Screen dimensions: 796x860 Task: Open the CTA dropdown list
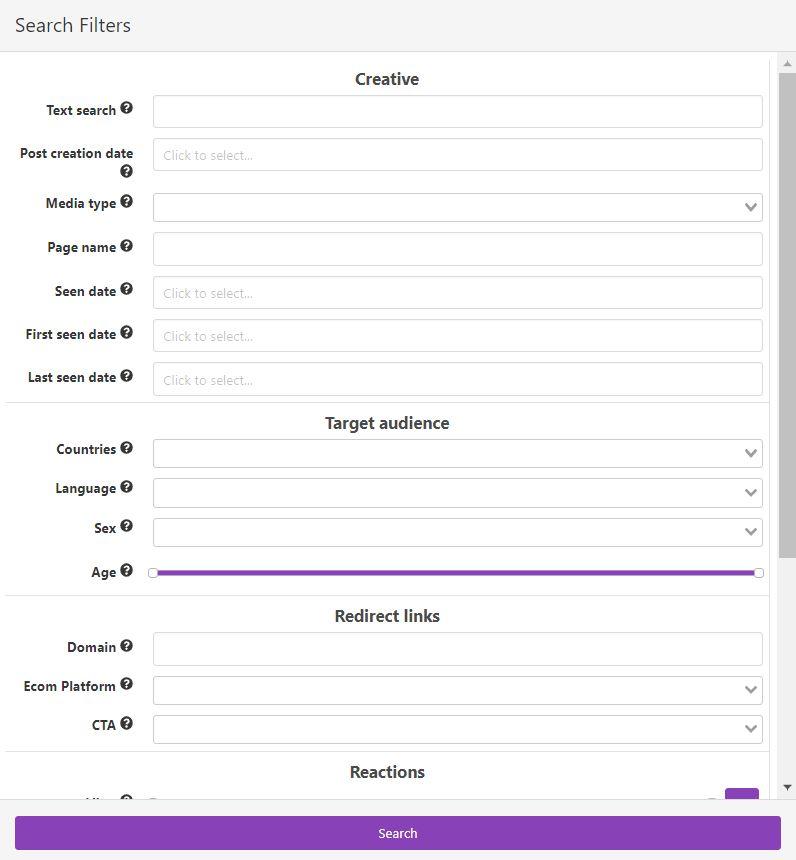click(x=457, y=729)
